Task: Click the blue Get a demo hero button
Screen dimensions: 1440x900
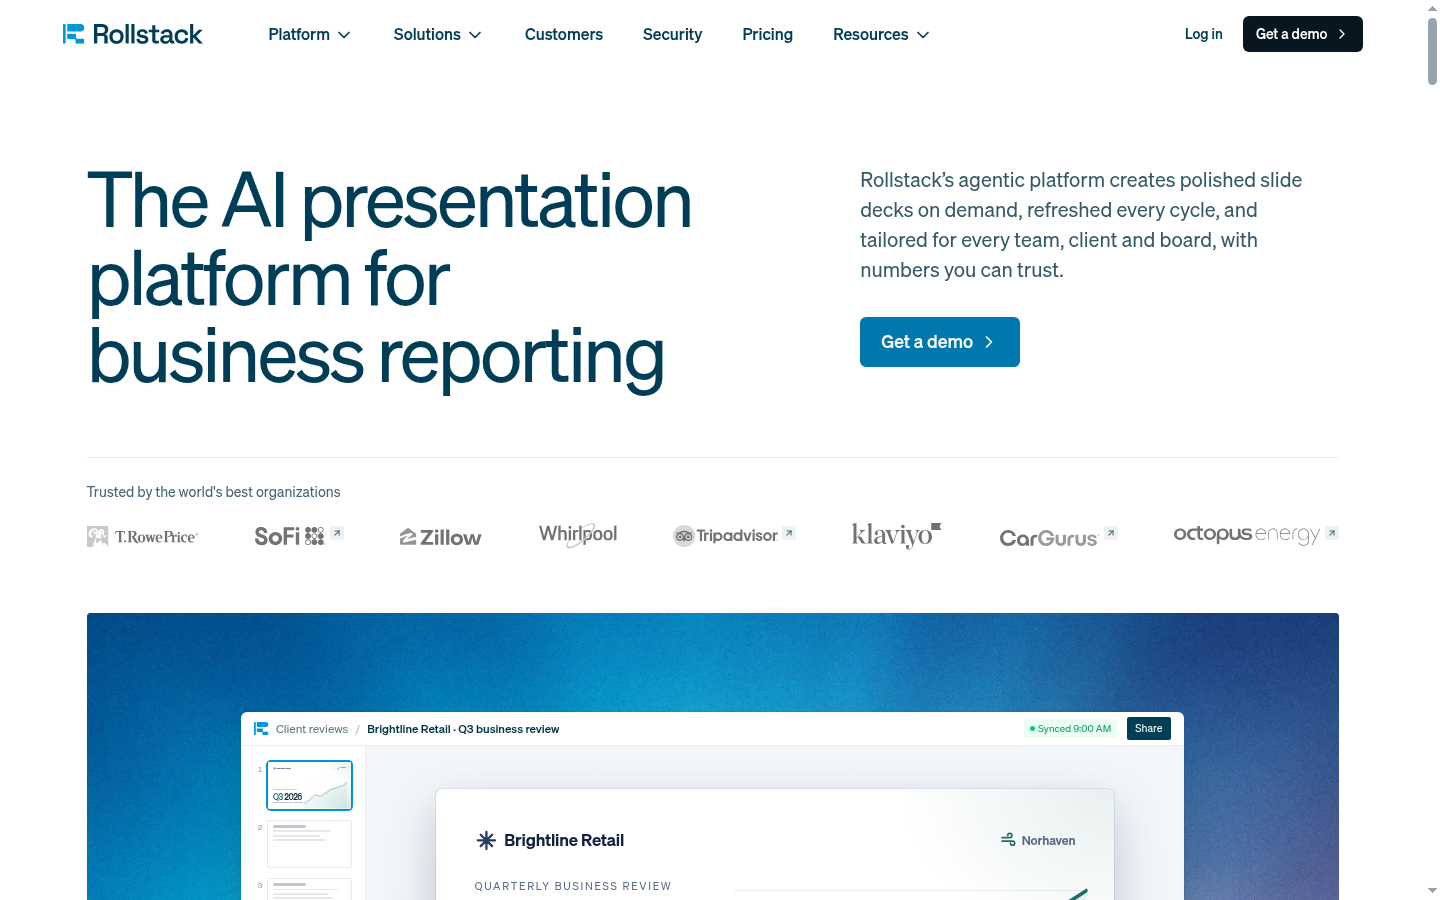Action: 940,342
